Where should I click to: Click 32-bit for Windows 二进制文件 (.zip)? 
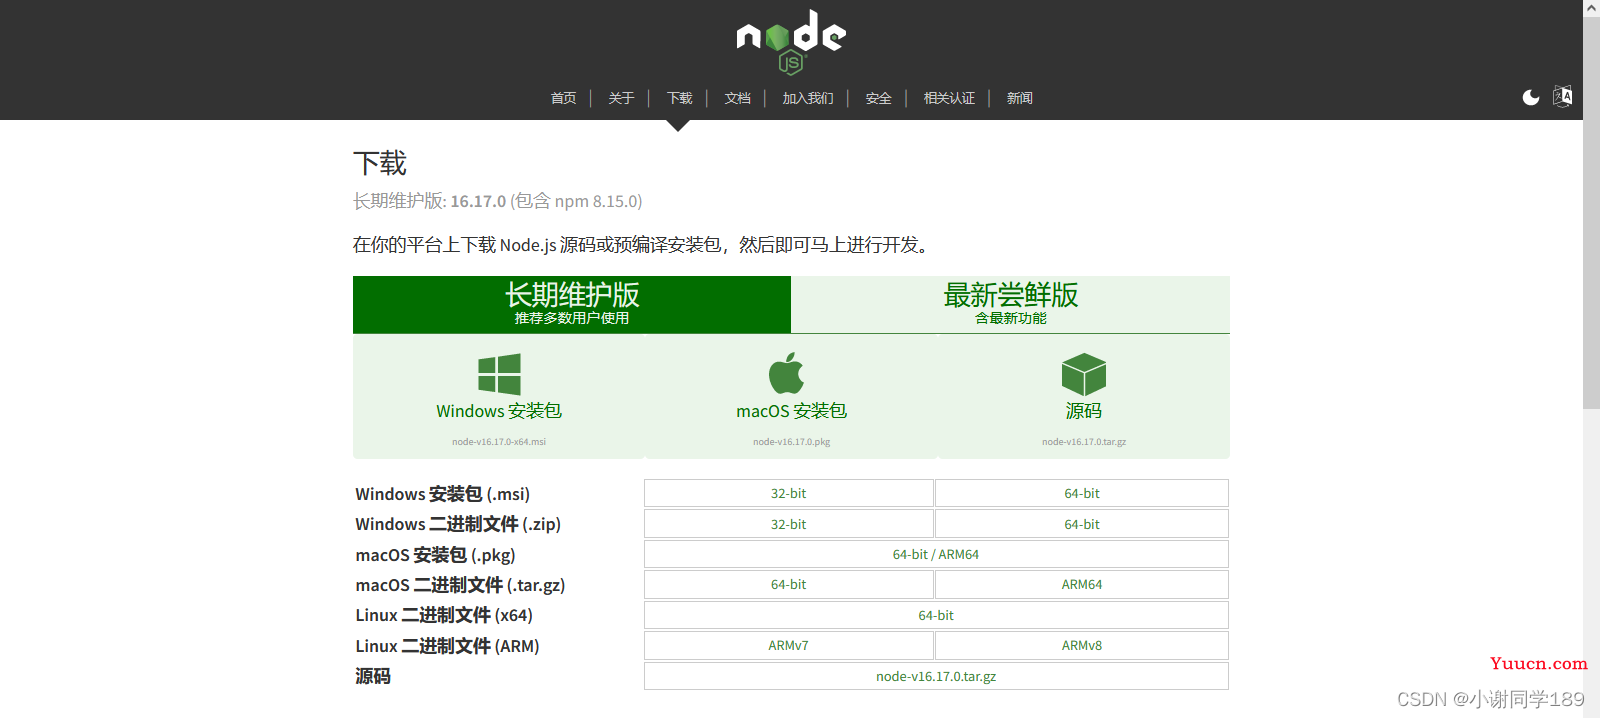[x=788, y=524]
